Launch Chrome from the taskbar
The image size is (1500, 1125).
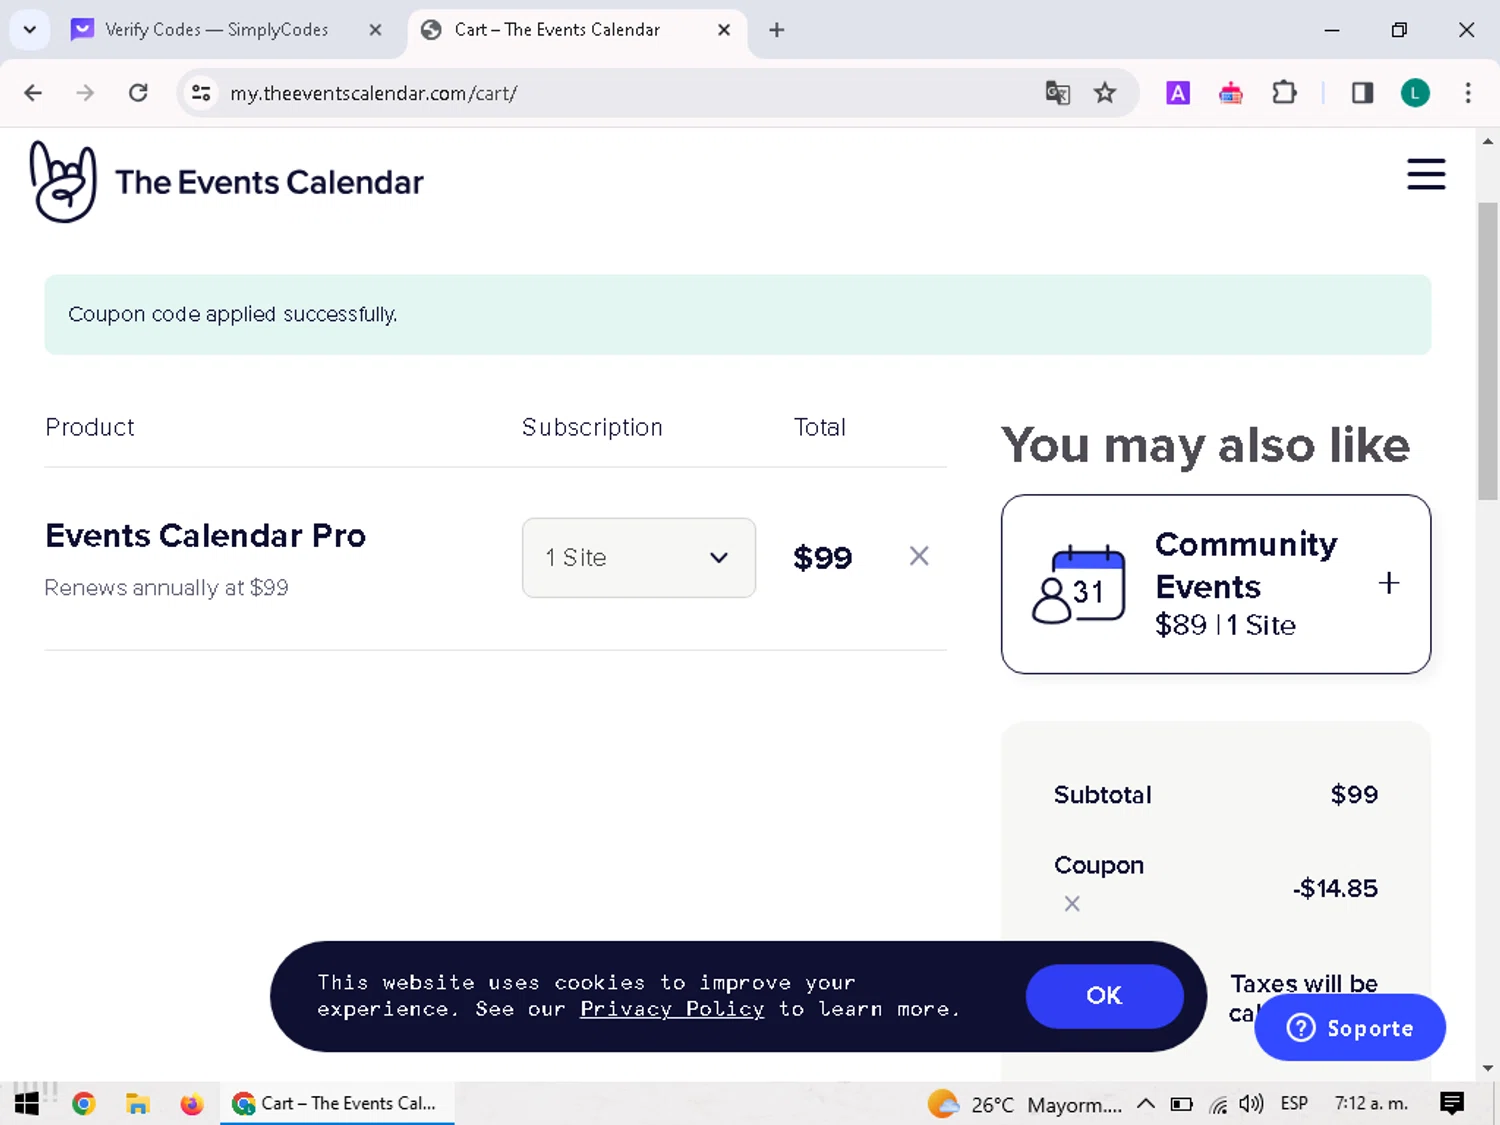pos(84,1103)
